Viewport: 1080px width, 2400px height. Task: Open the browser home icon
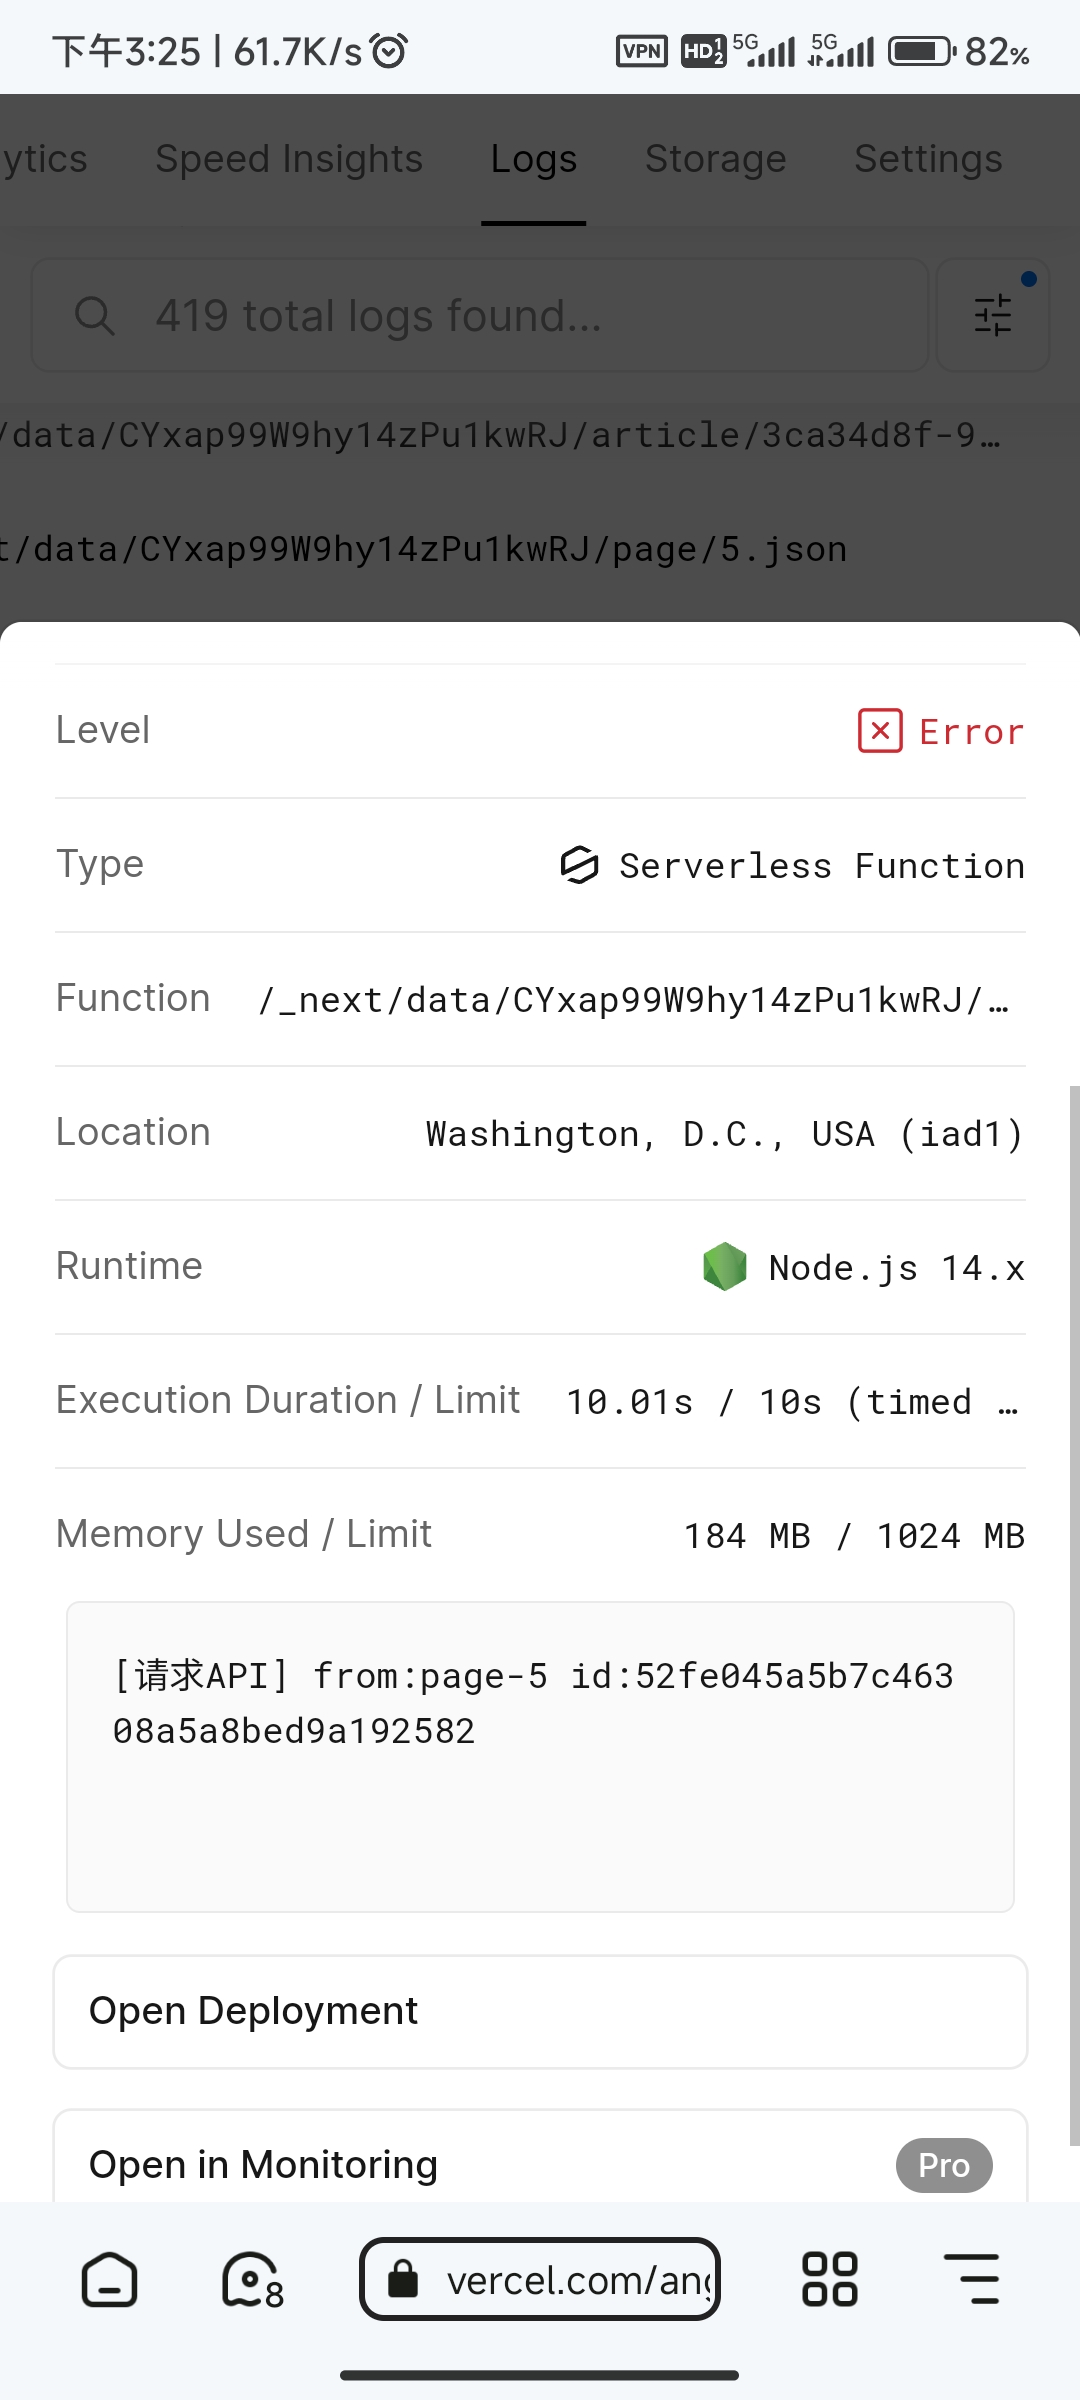(x=108, y=2281)
